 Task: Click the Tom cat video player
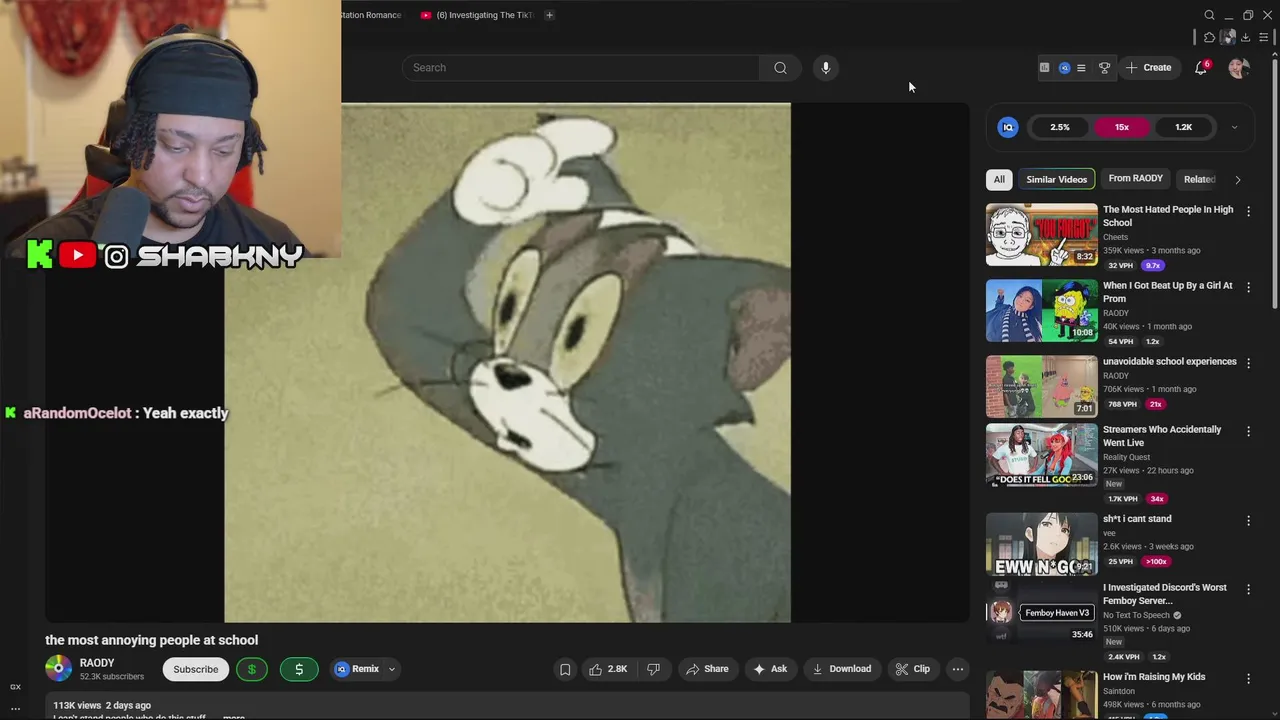[x=507, y=362]
